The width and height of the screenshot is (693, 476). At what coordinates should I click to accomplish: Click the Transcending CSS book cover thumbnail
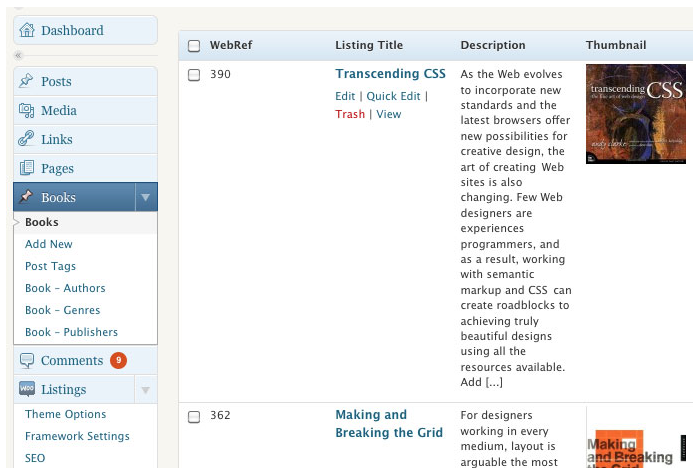point(636,114)
